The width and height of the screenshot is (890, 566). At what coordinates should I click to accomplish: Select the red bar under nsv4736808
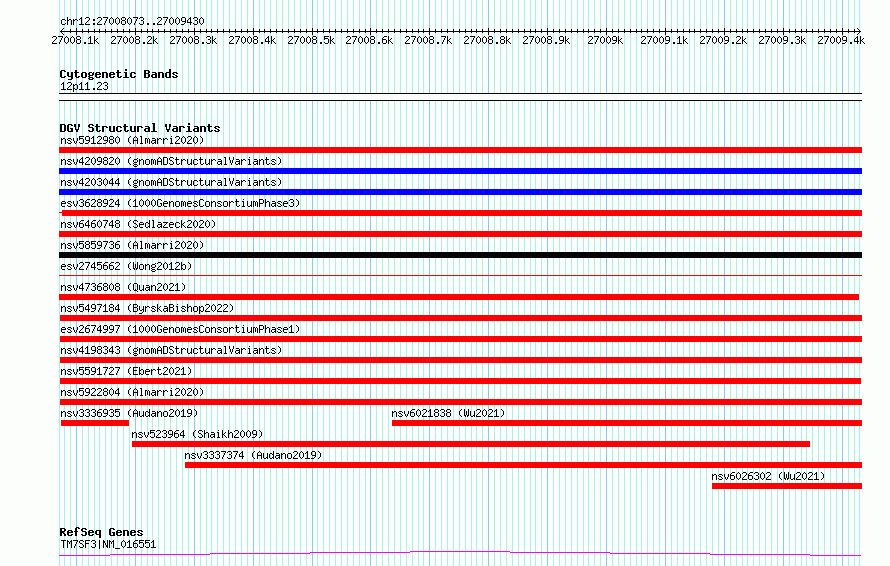coord(459,297)
